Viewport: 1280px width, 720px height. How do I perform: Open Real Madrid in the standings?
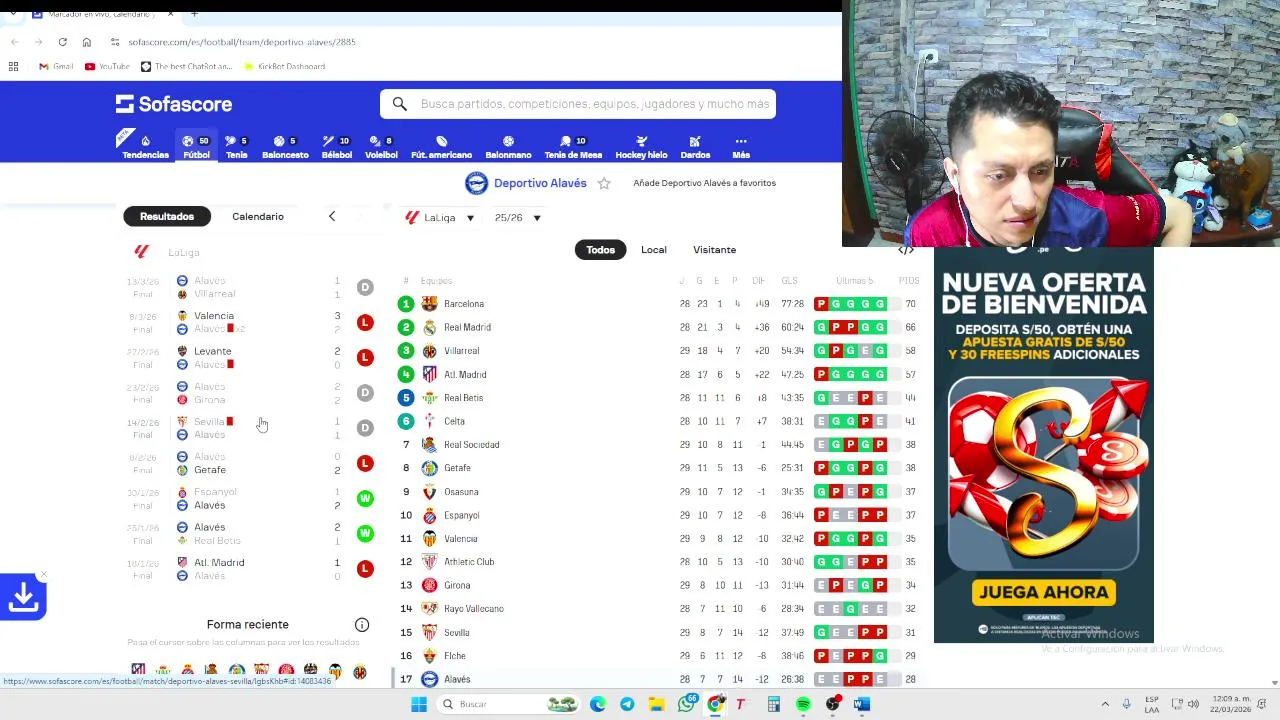[x=658, y=327]
